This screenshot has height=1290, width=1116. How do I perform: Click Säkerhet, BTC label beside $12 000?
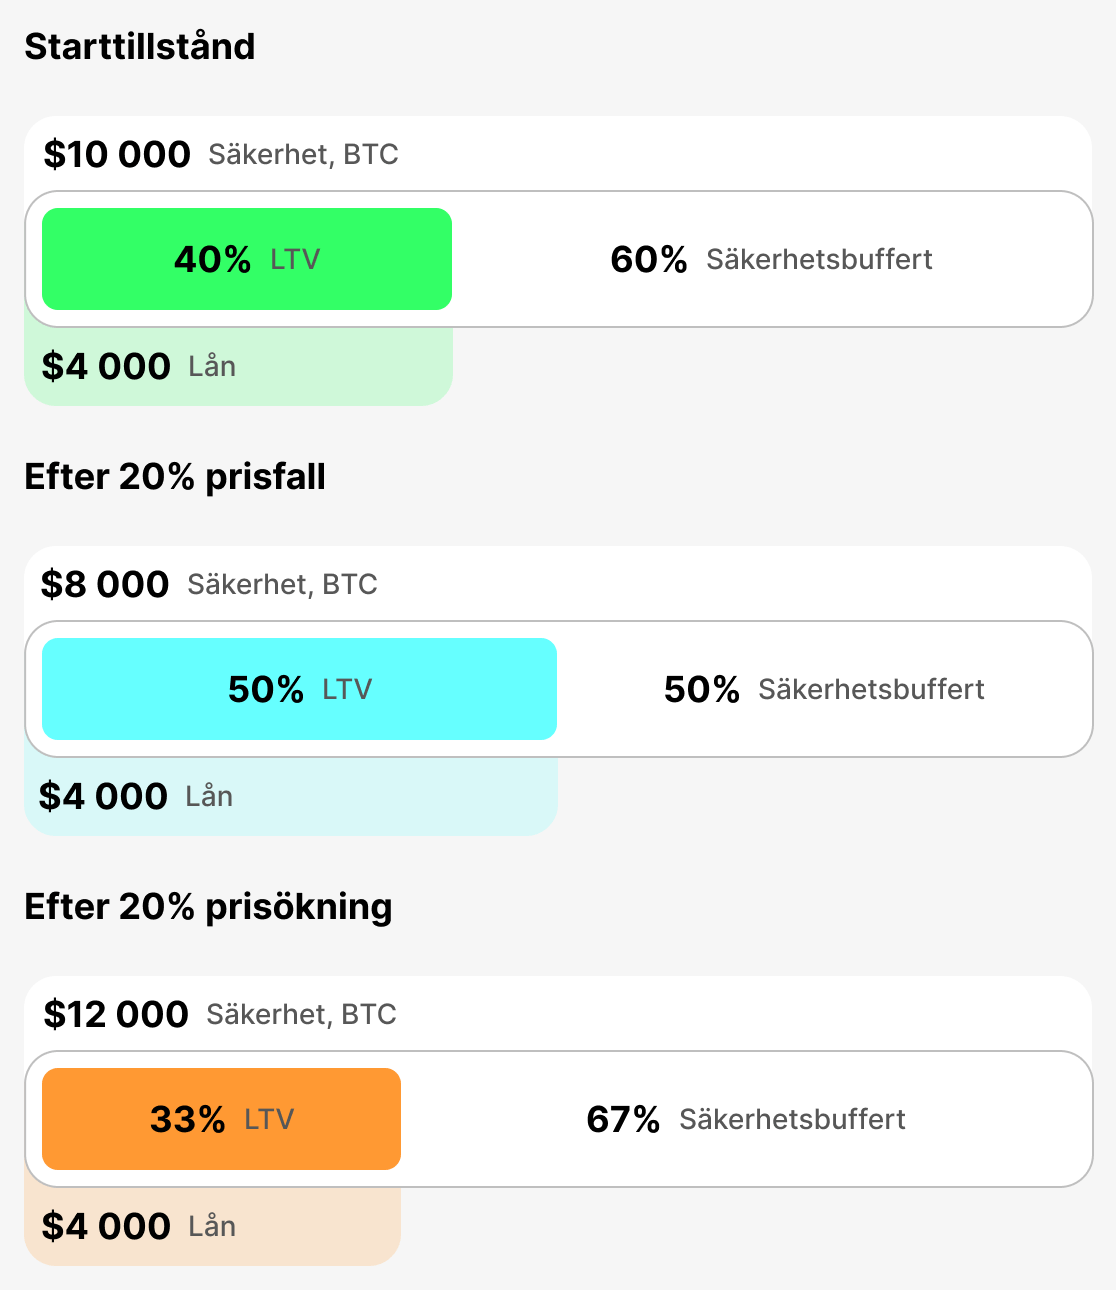click(301, 1015)
